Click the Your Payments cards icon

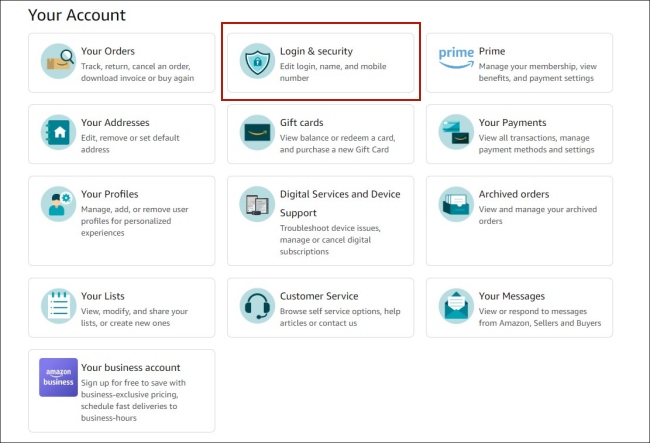[x=456, y=133]
